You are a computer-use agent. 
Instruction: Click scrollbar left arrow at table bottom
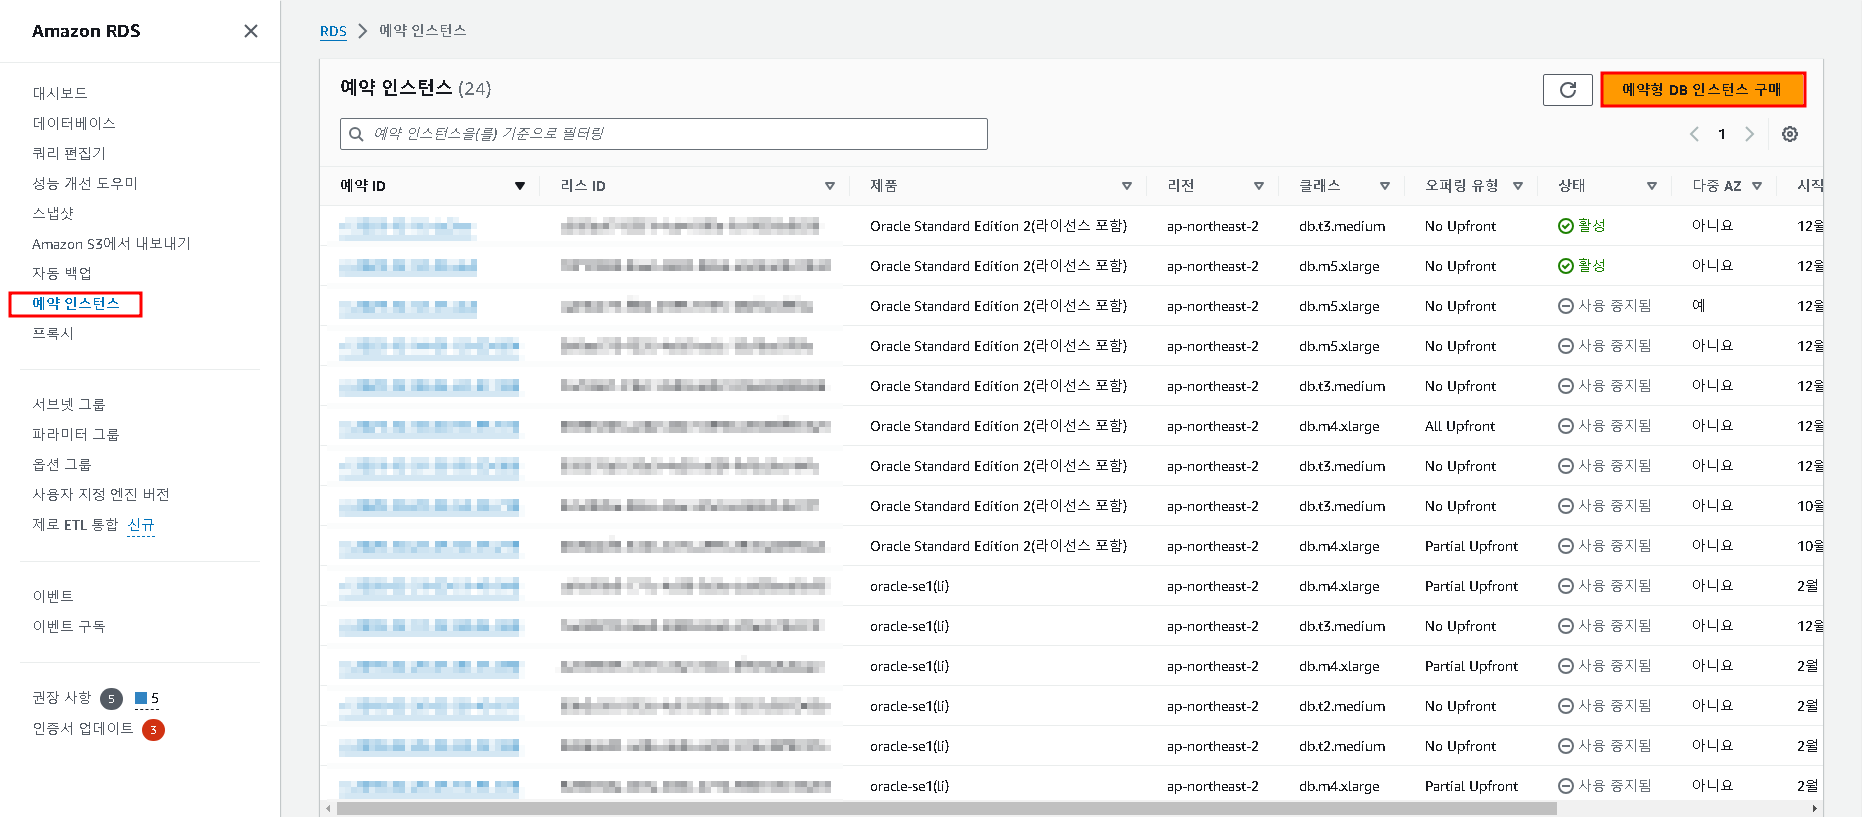click(328, 808)
